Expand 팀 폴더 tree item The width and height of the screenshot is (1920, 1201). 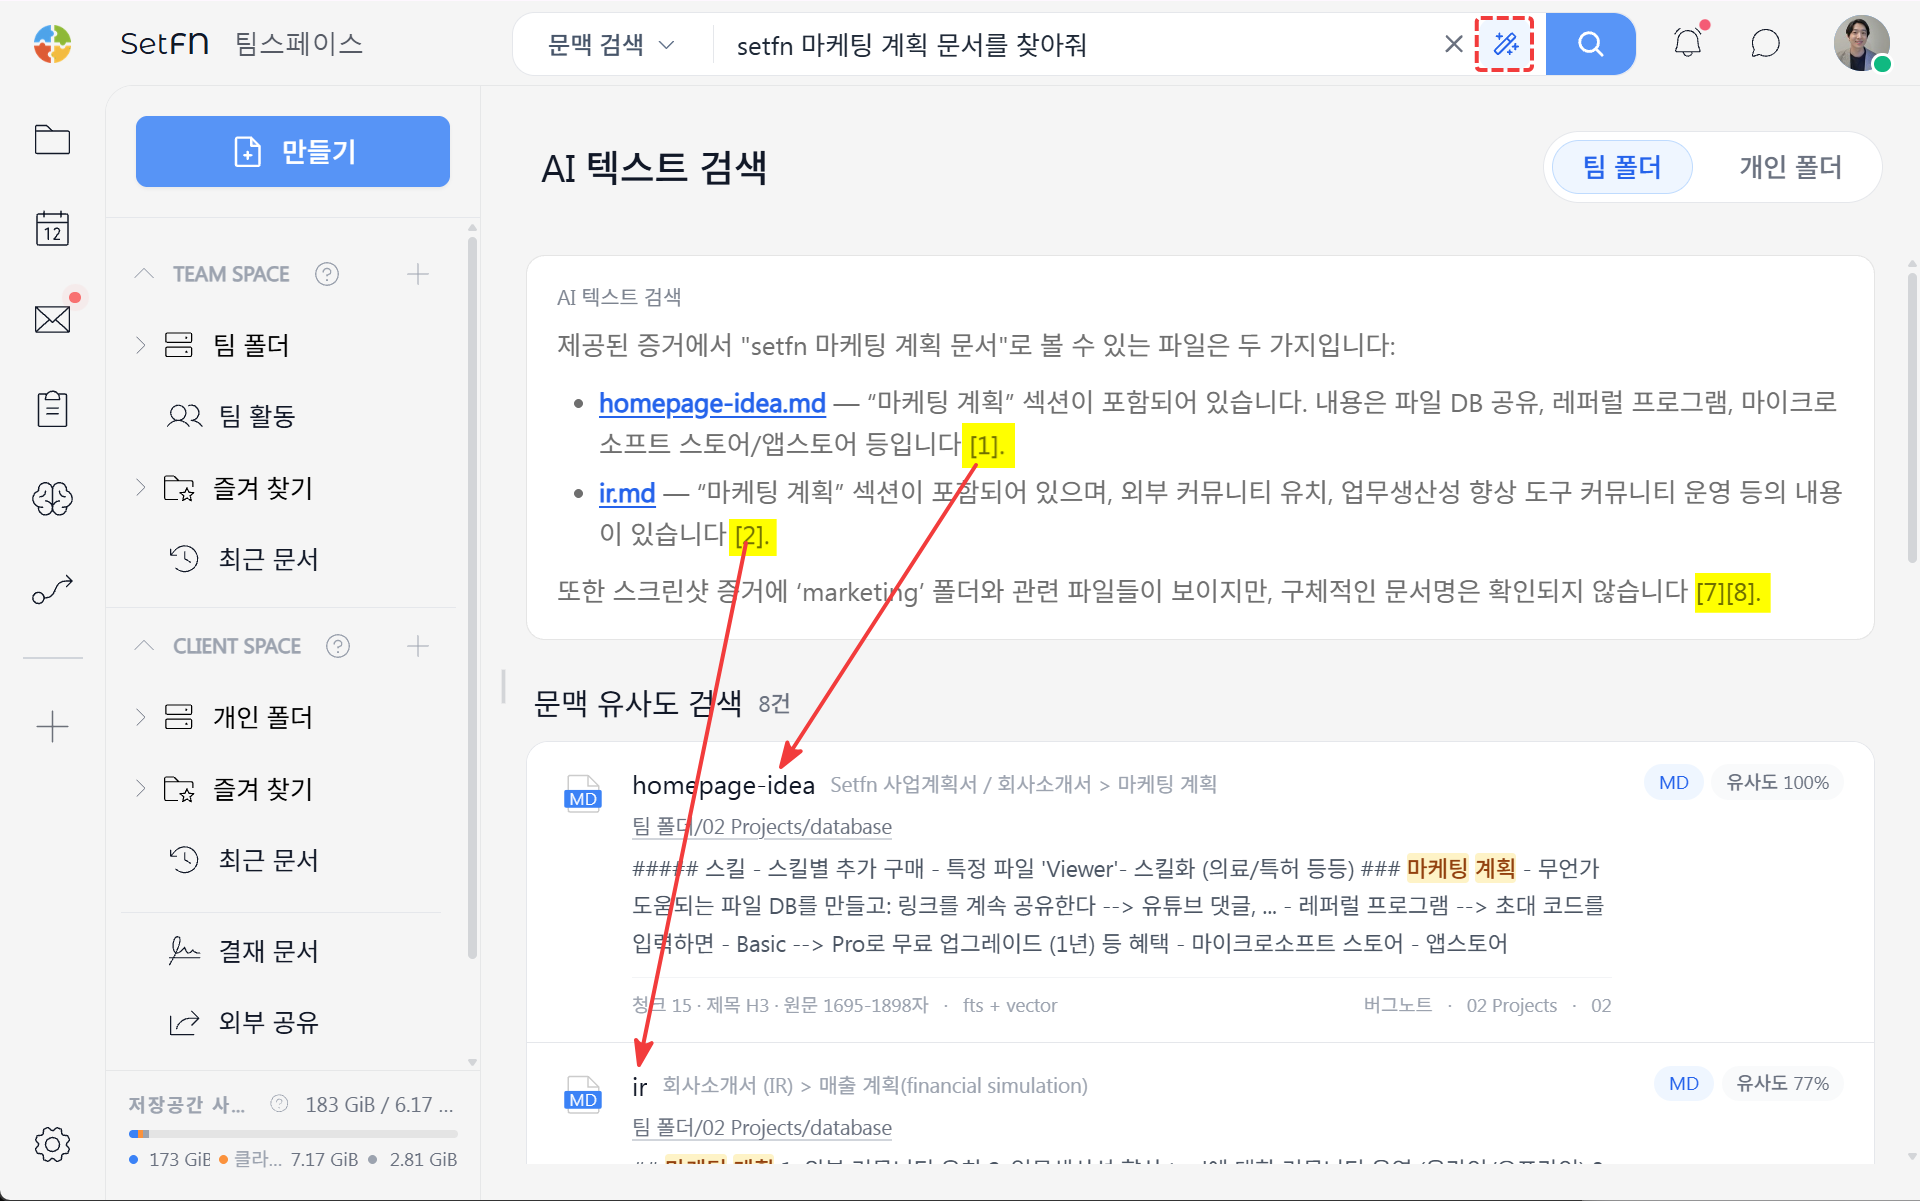pos(141,345)
